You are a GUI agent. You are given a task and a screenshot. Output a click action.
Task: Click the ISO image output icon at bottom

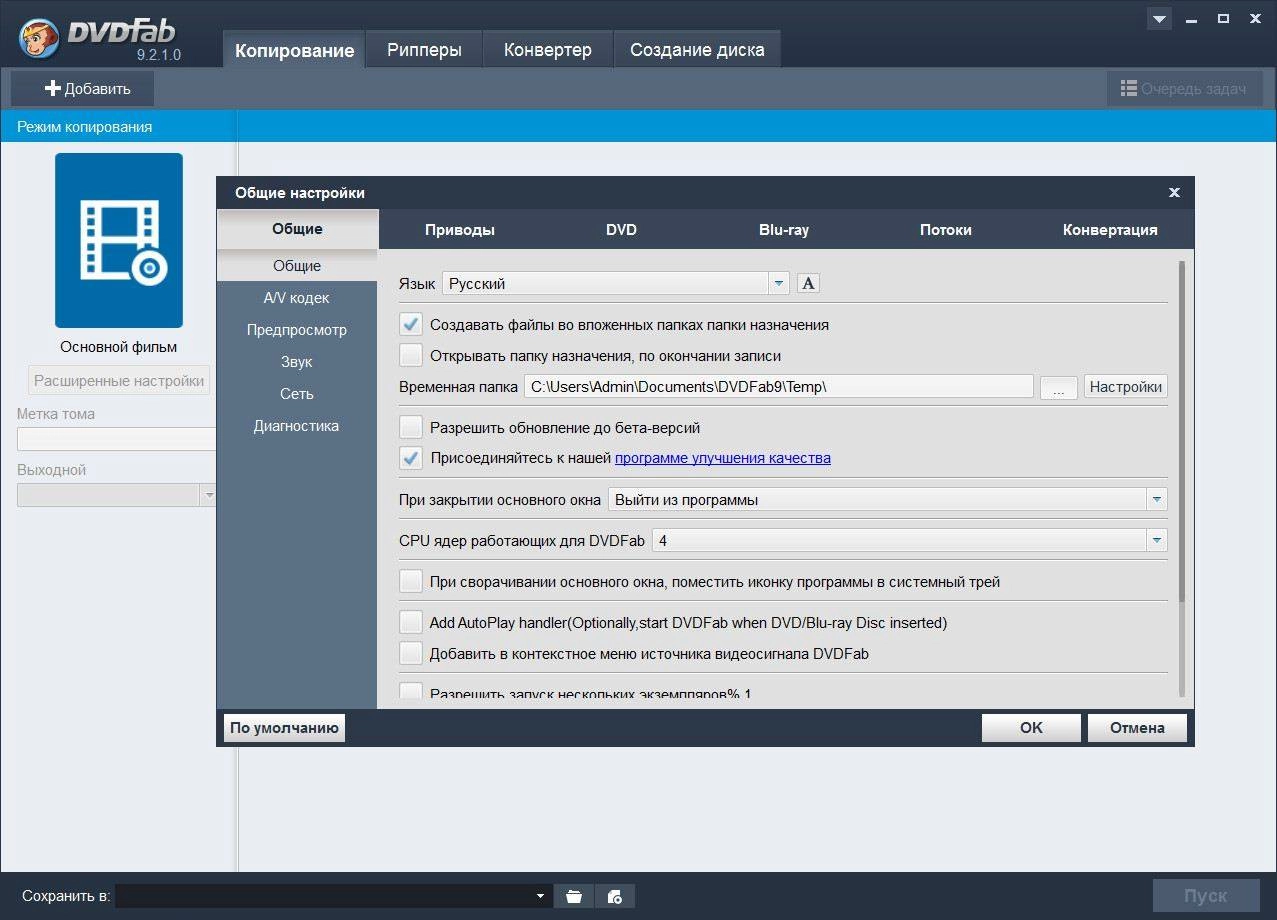point(615,896)
